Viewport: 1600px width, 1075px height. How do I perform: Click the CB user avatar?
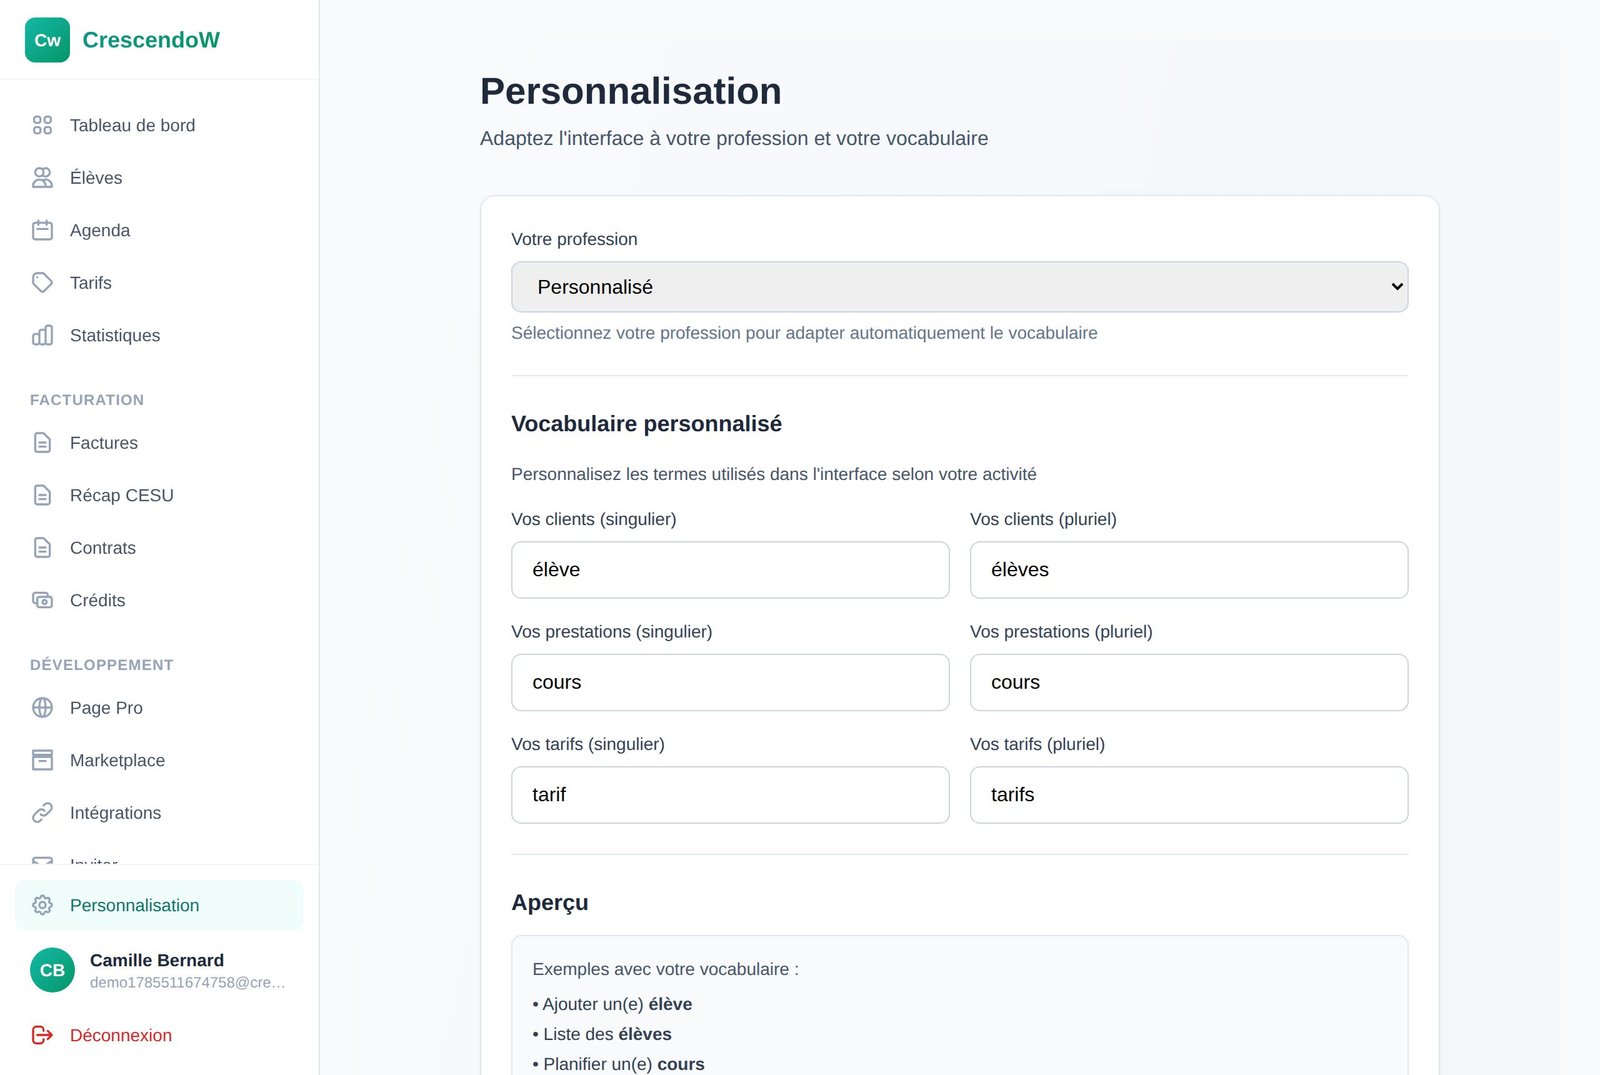(x=52, y=970)
